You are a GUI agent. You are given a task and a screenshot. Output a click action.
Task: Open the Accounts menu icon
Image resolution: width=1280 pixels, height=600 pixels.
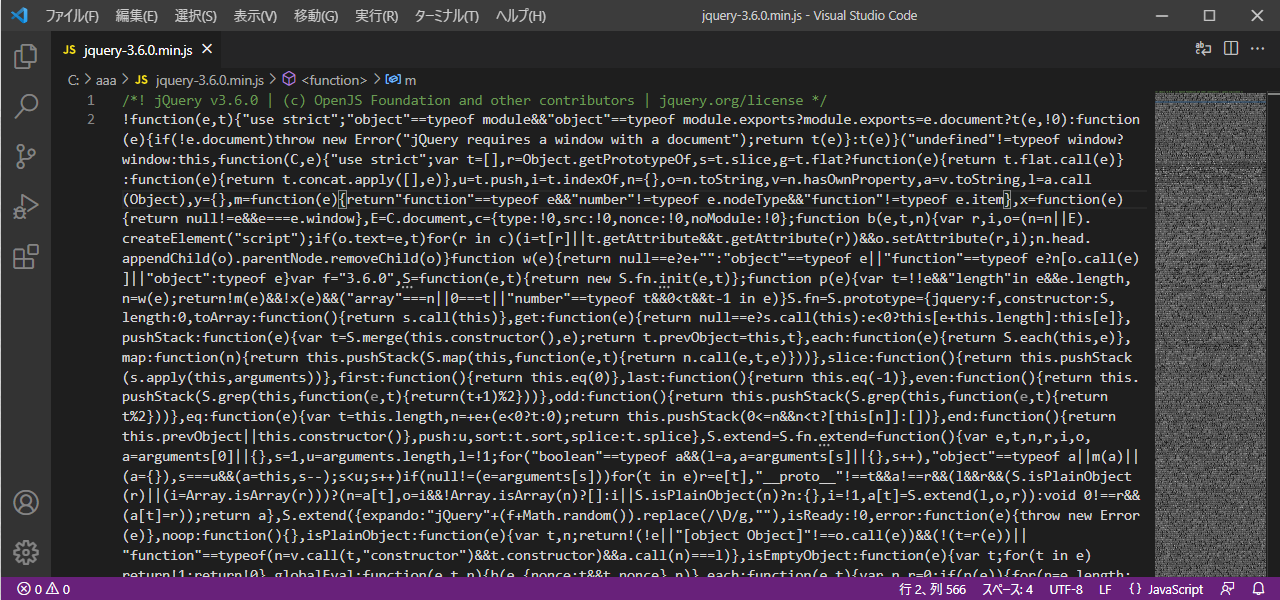26,502
